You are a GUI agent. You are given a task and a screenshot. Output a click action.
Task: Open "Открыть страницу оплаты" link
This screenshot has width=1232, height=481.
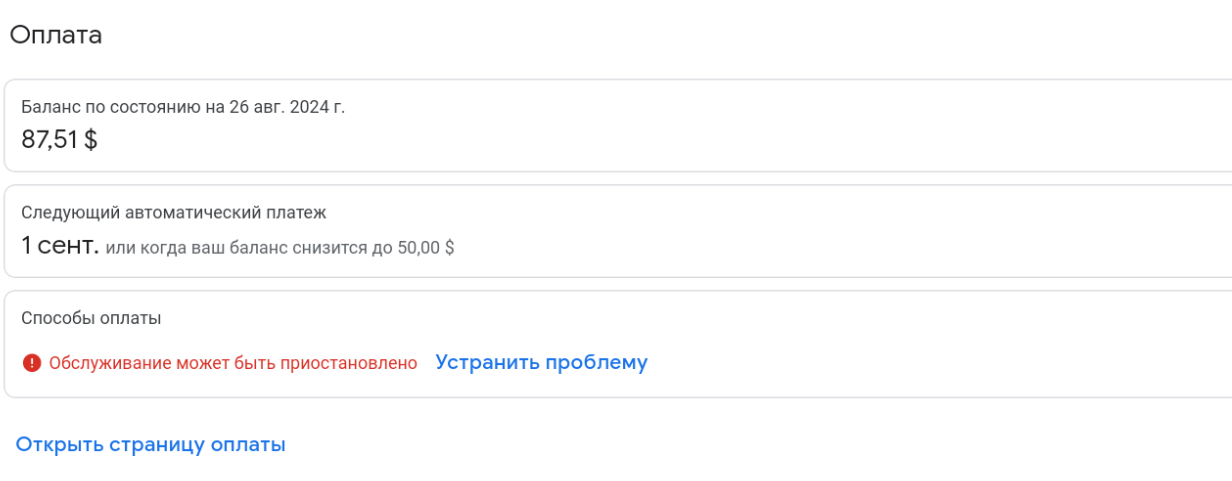pos(150,444)
